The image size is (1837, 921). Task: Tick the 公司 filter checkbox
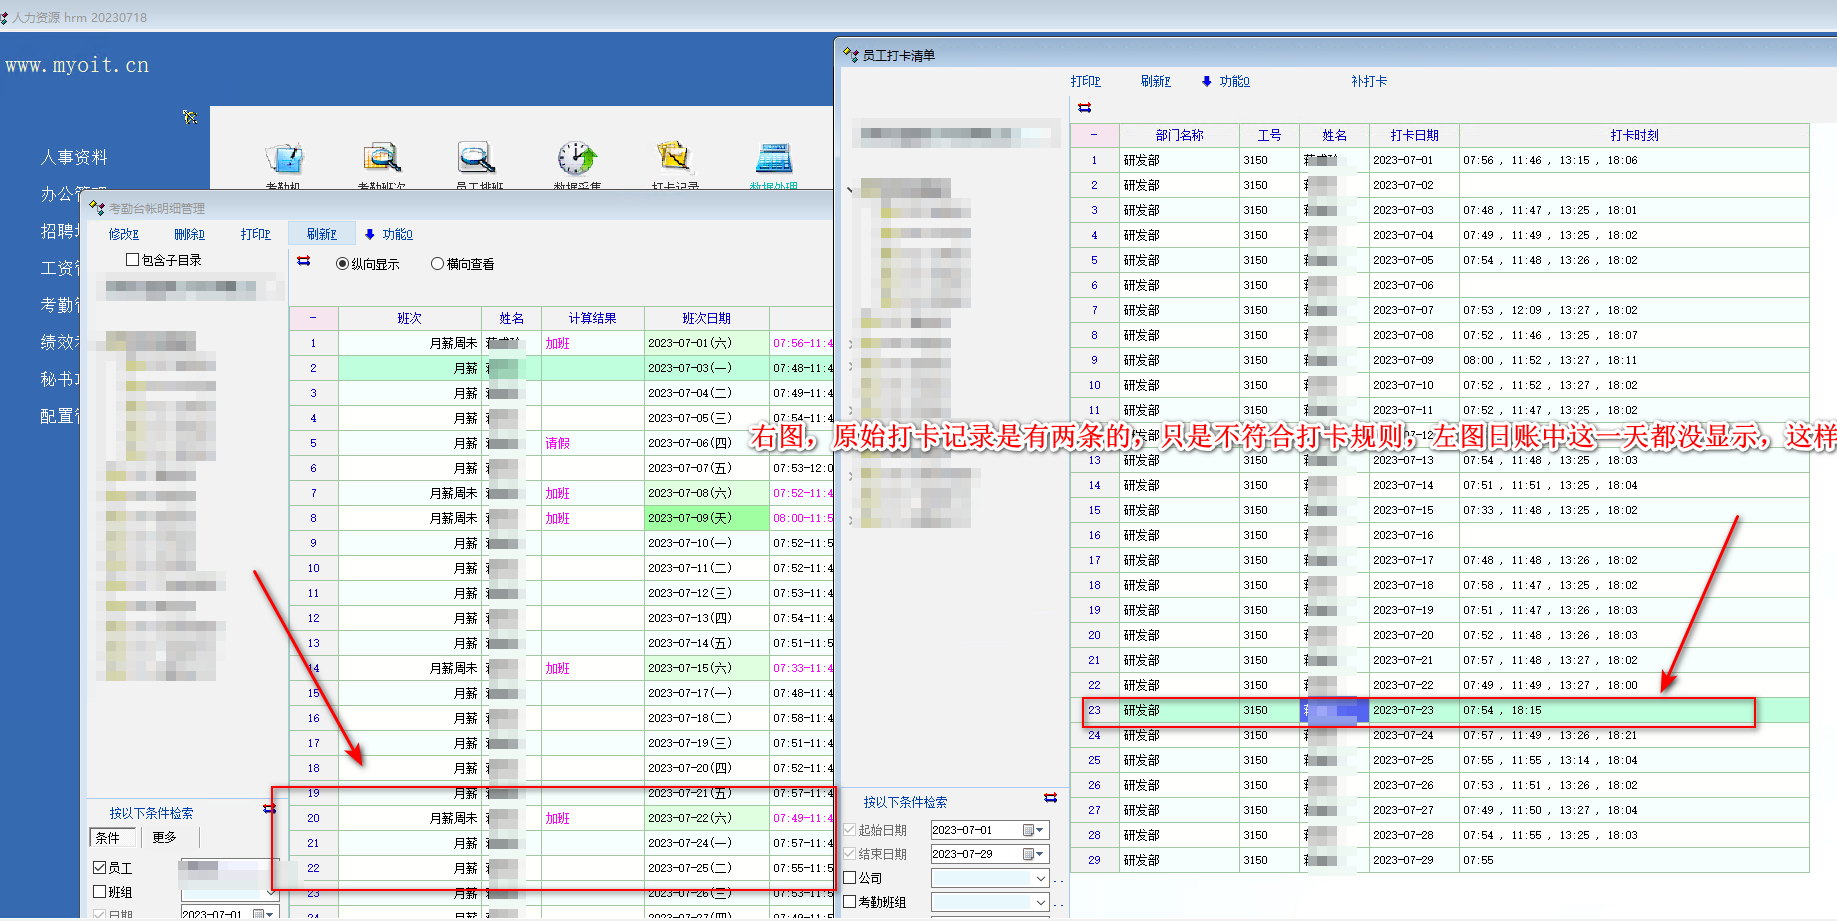click(x=850, y=878)
